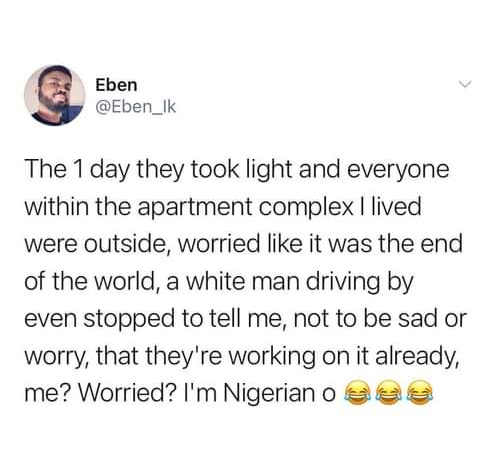
Task: Click the first laughing-crying emoji
Action: tap(357, 393)
